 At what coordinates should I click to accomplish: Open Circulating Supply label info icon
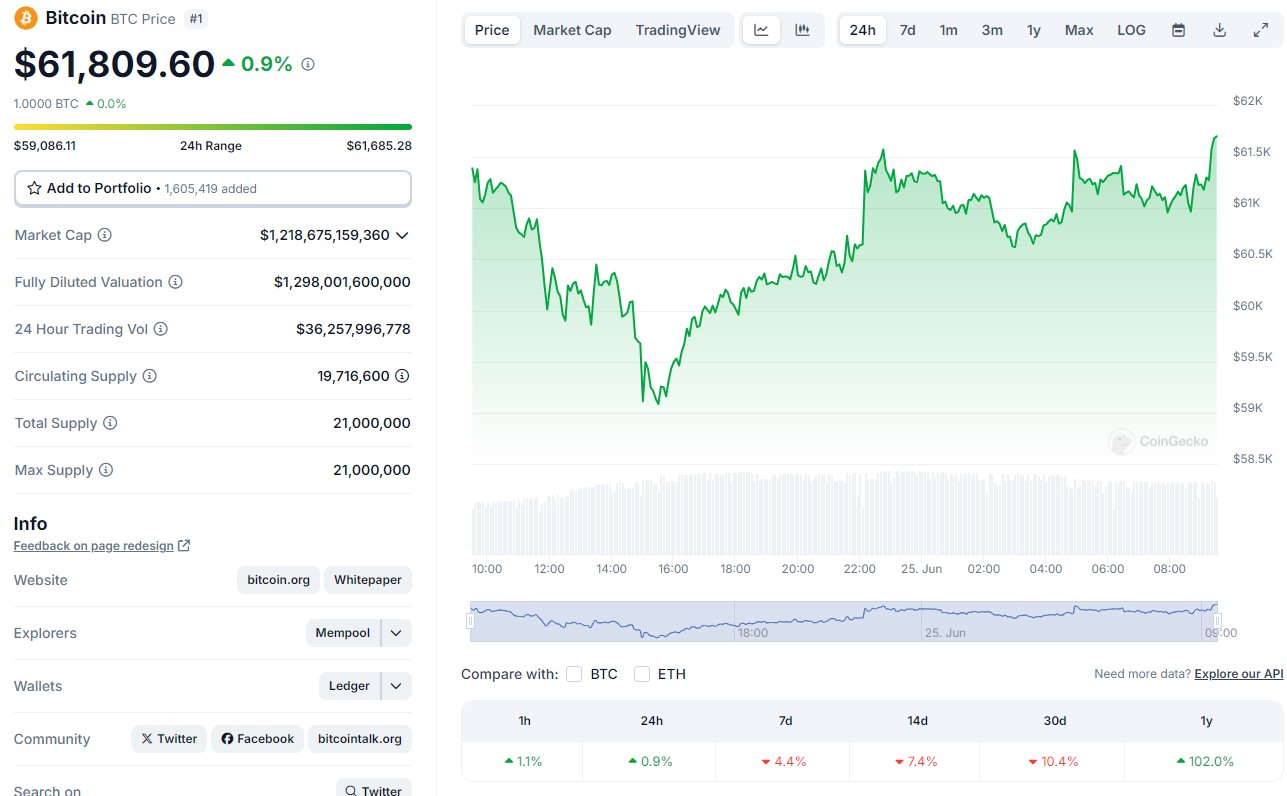point(150,376)
